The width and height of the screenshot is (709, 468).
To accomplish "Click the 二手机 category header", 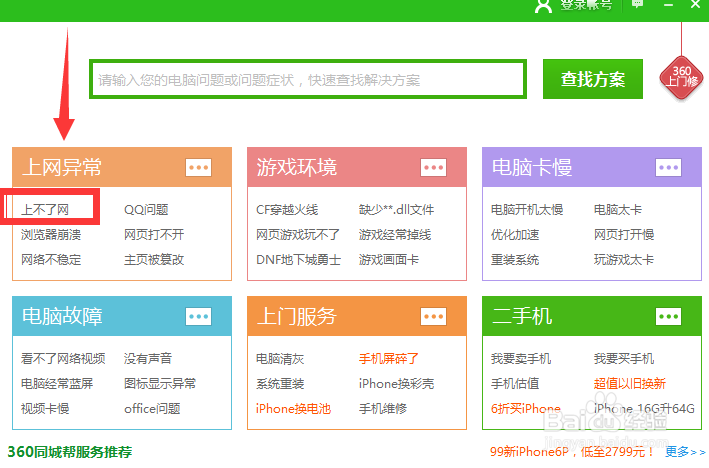I will pos(592,316).
